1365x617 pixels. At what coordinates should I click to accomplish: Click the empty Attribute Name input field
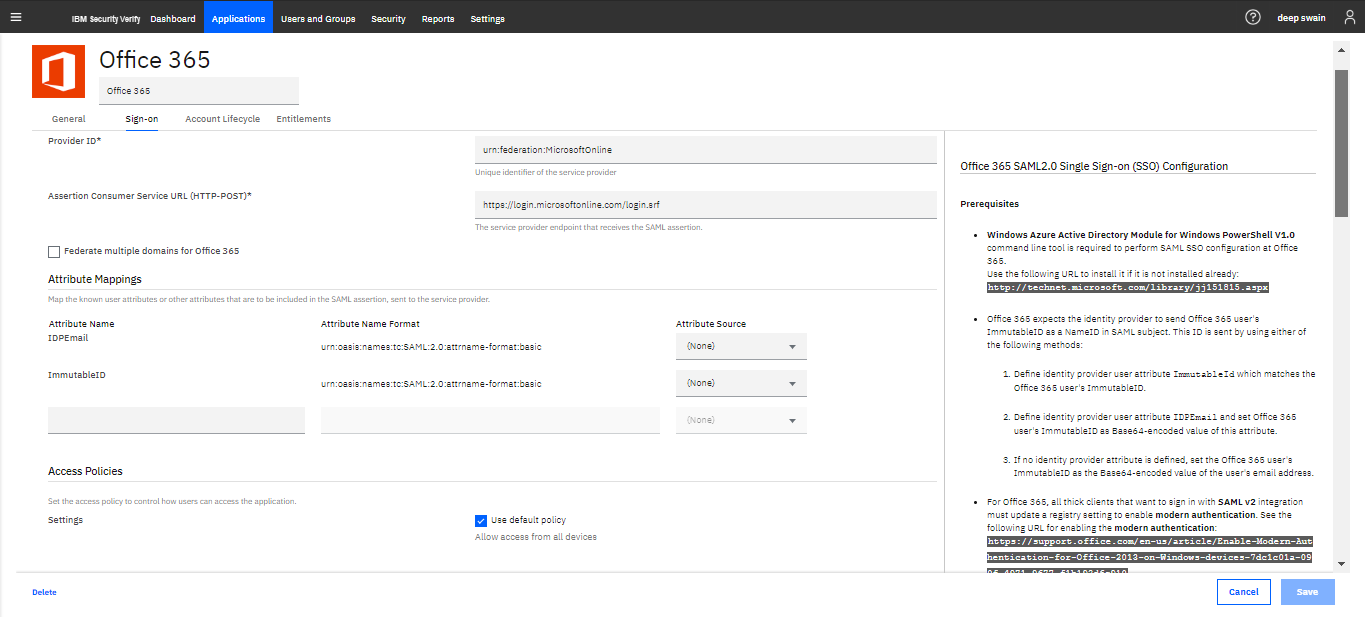click(x=176, y=420)
